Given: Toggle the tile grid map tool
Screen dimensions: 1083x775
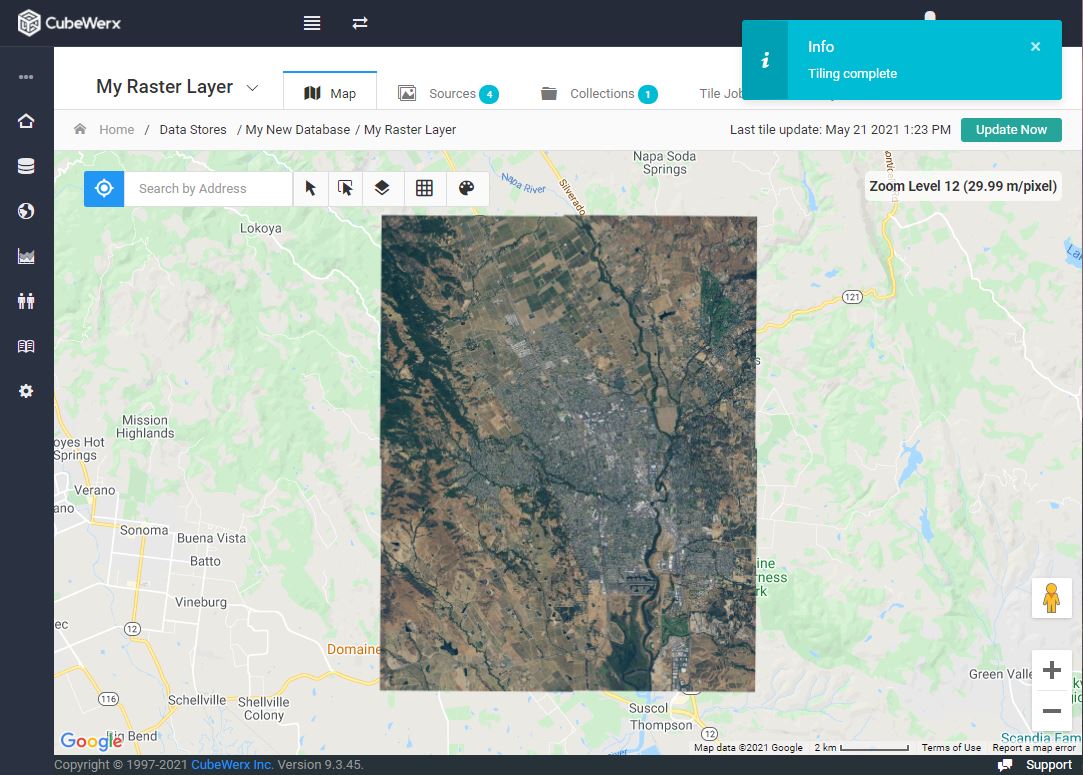Looking at the screenshot, I should 424,189.
